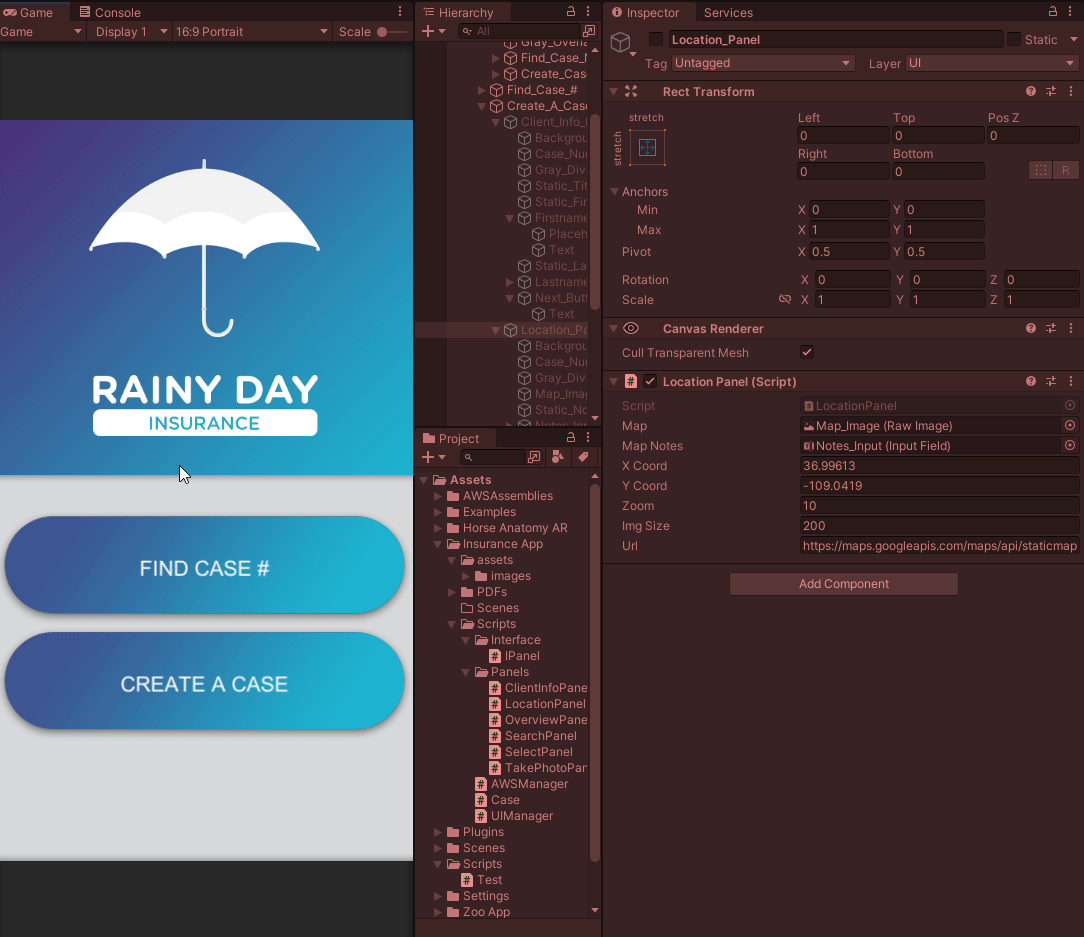Lock the Hierarchy panel

(570, 12)
